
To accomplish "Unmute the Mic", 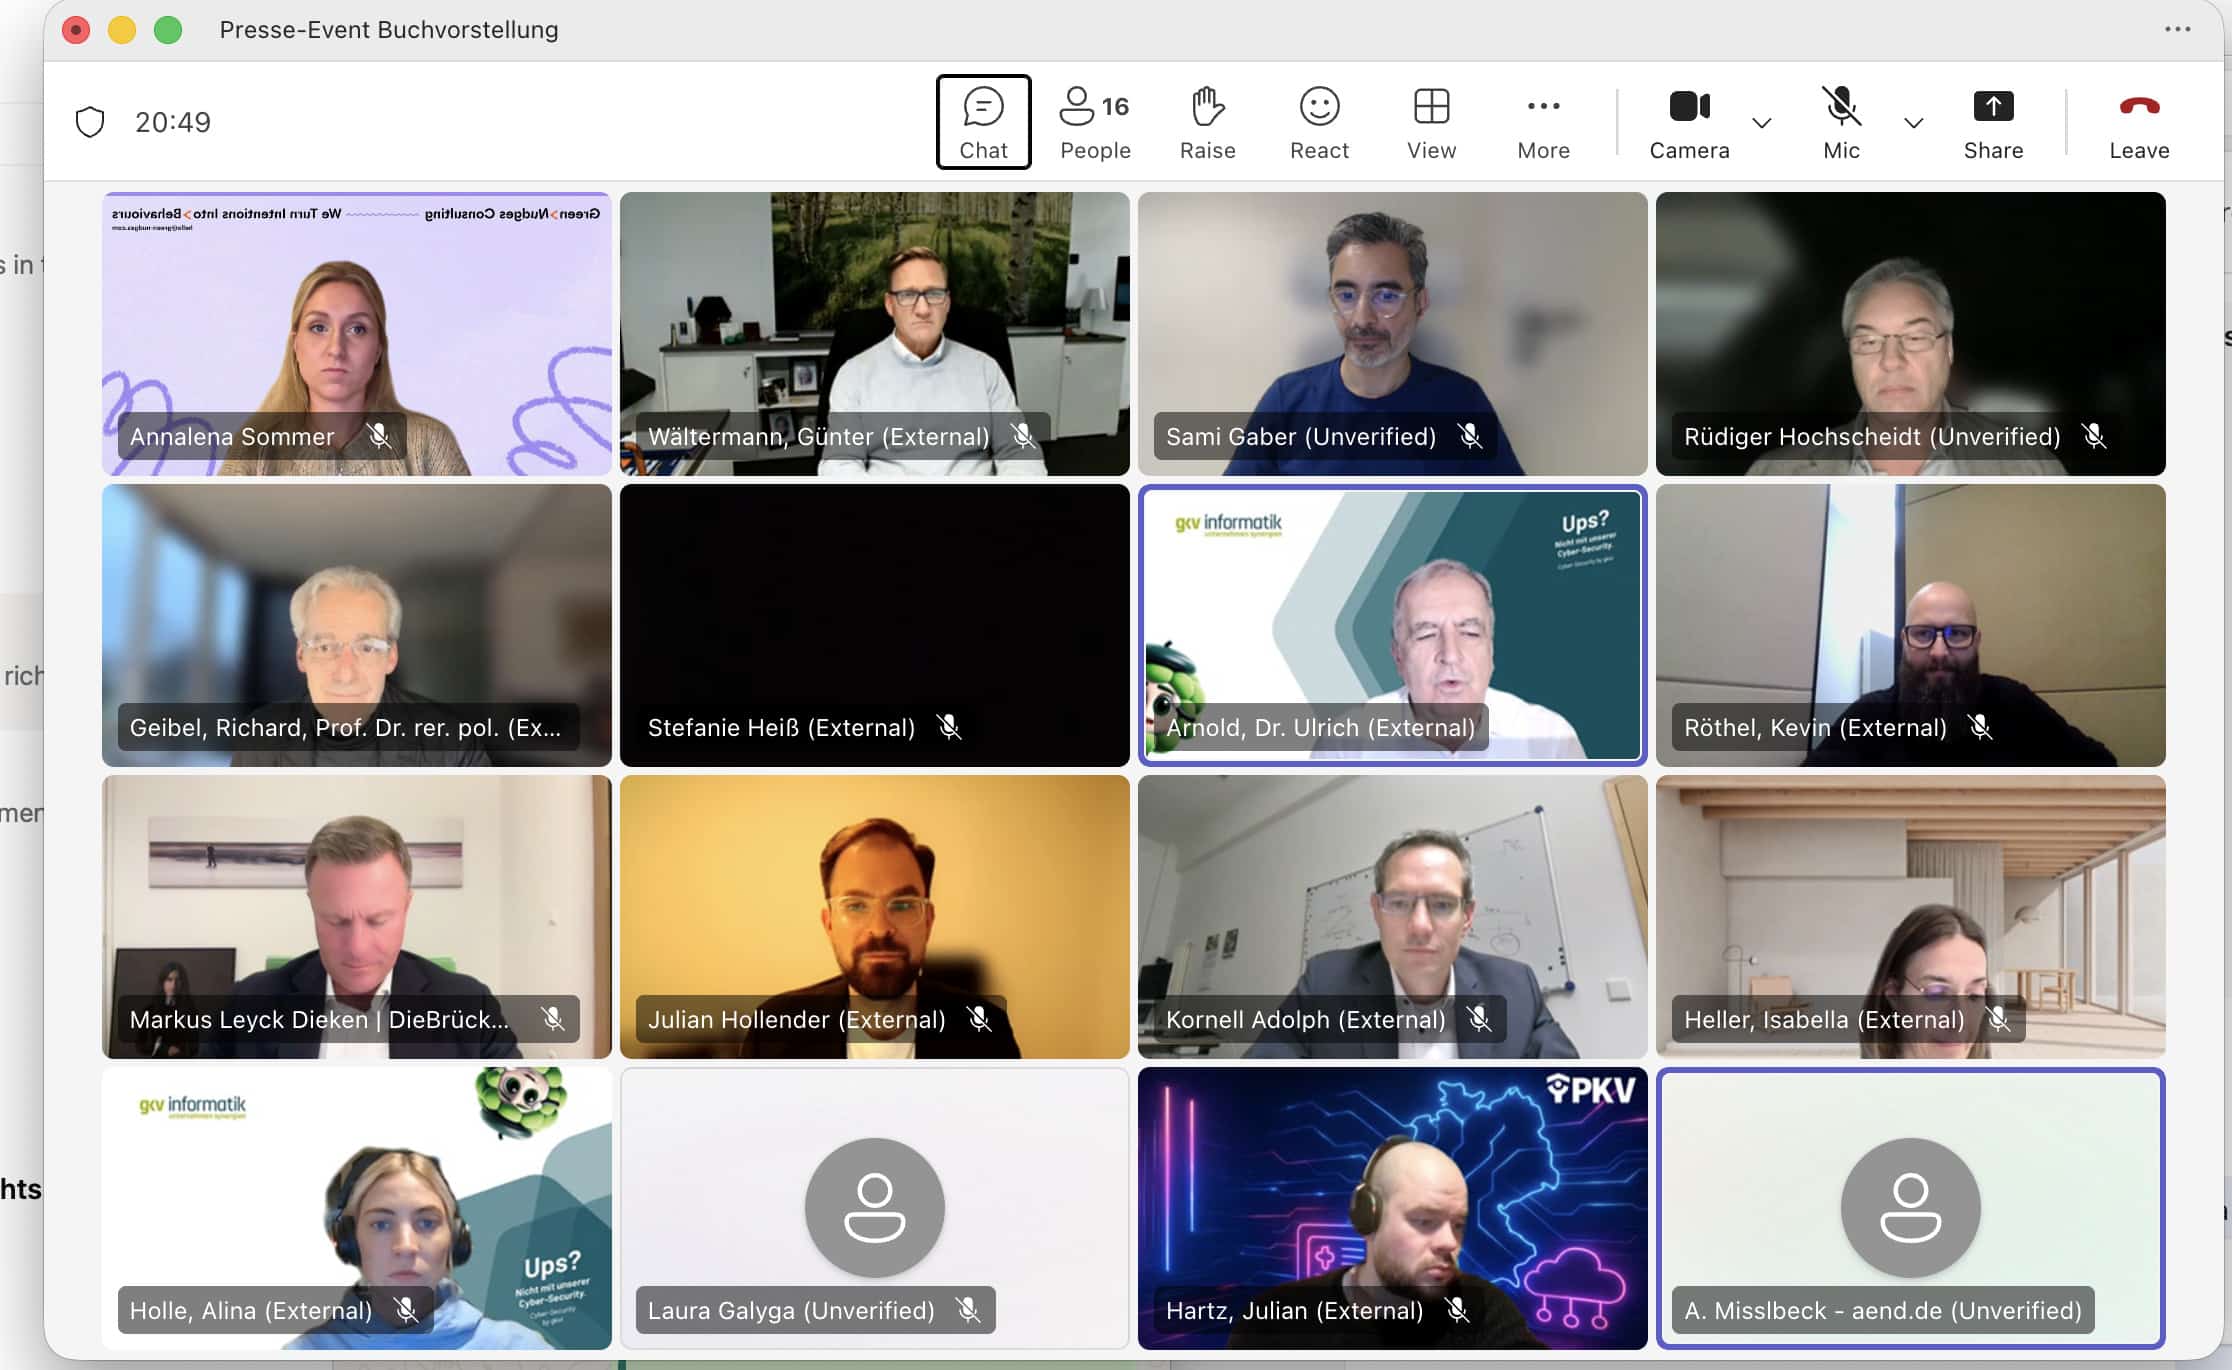I will pos(1841,122).
